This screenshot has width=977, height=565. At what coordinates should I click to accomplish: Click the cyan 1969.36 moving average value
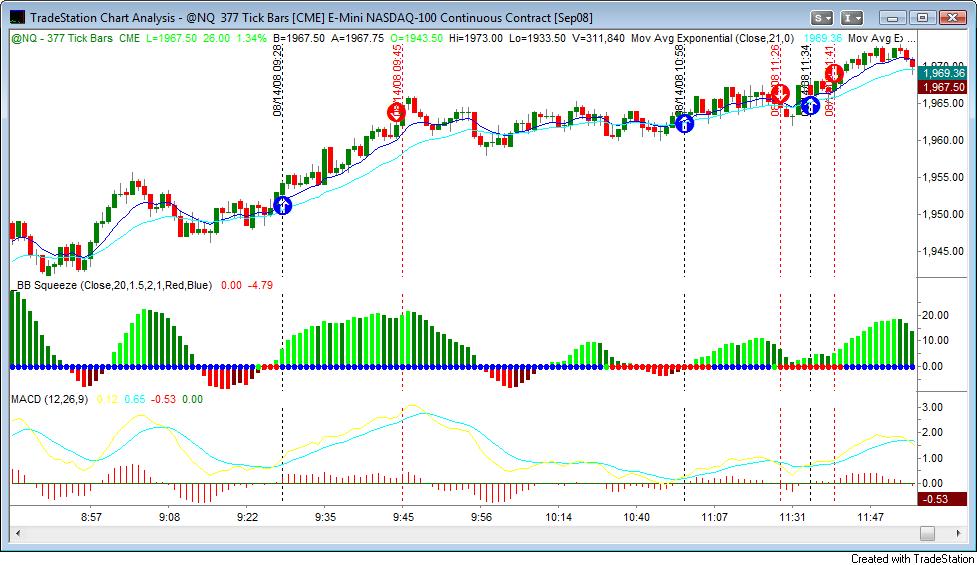[x=822, y=38]
